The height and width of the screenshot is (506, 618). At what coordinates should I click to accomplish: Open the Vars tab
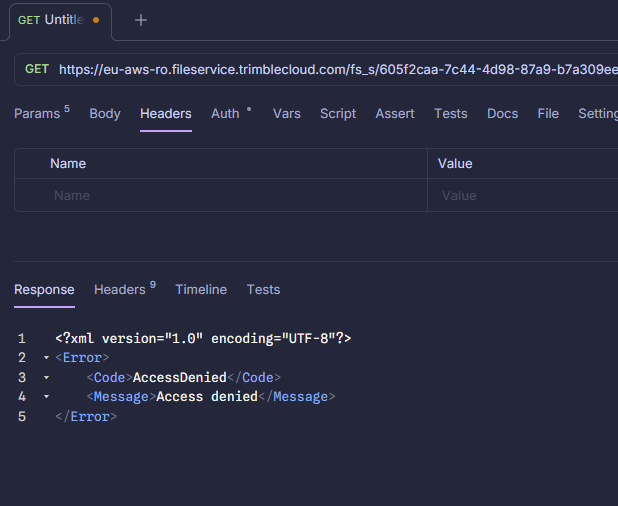point(287,113)
